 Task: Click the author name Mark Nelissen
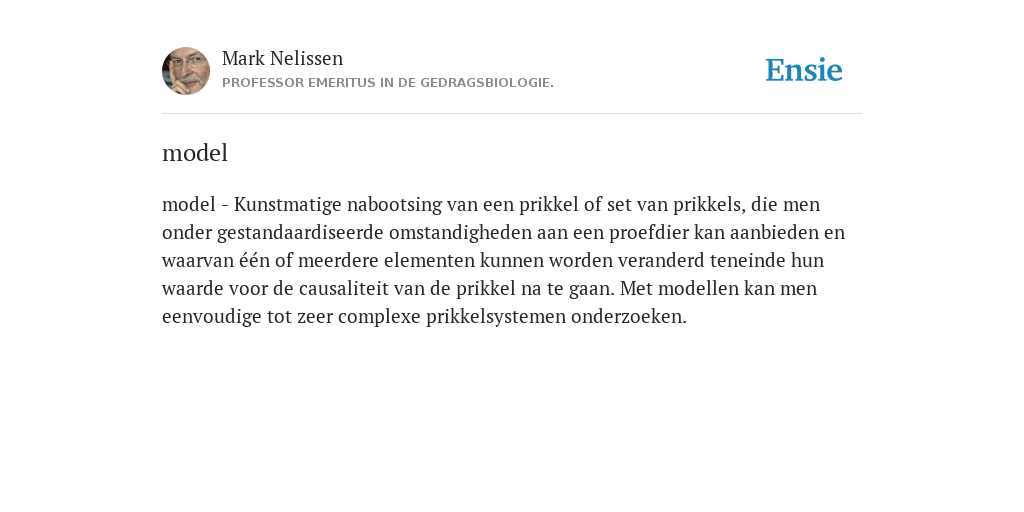[x=282, y=58]
